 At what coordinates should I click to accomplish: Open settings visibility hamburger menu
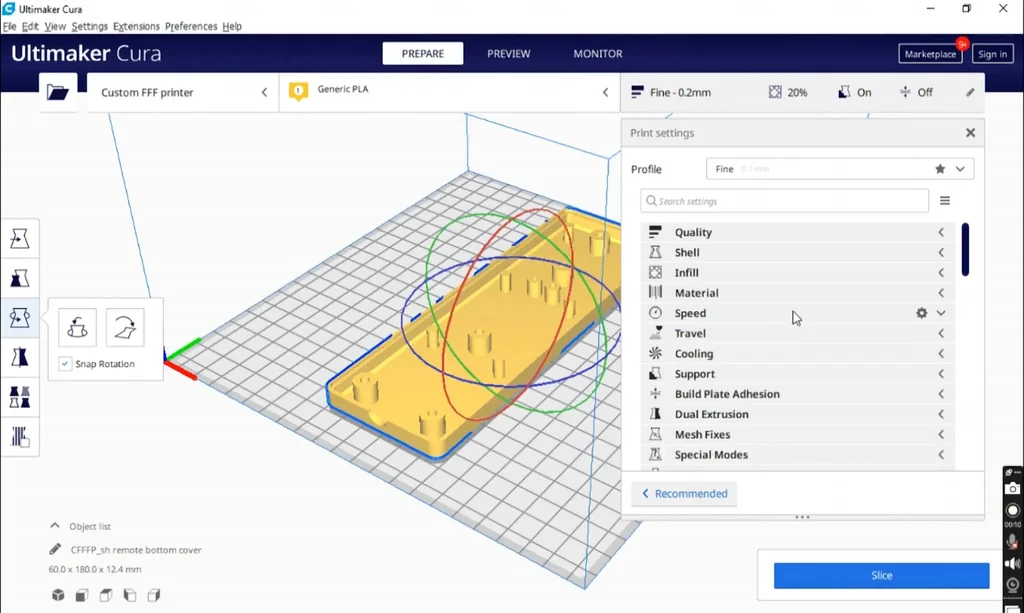(945, 200)
